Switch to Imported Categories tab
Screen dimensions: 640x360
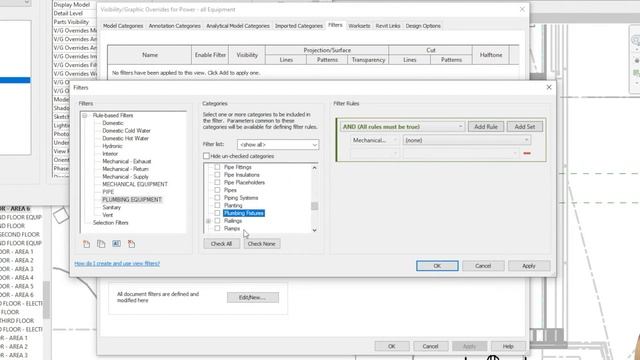299,26
